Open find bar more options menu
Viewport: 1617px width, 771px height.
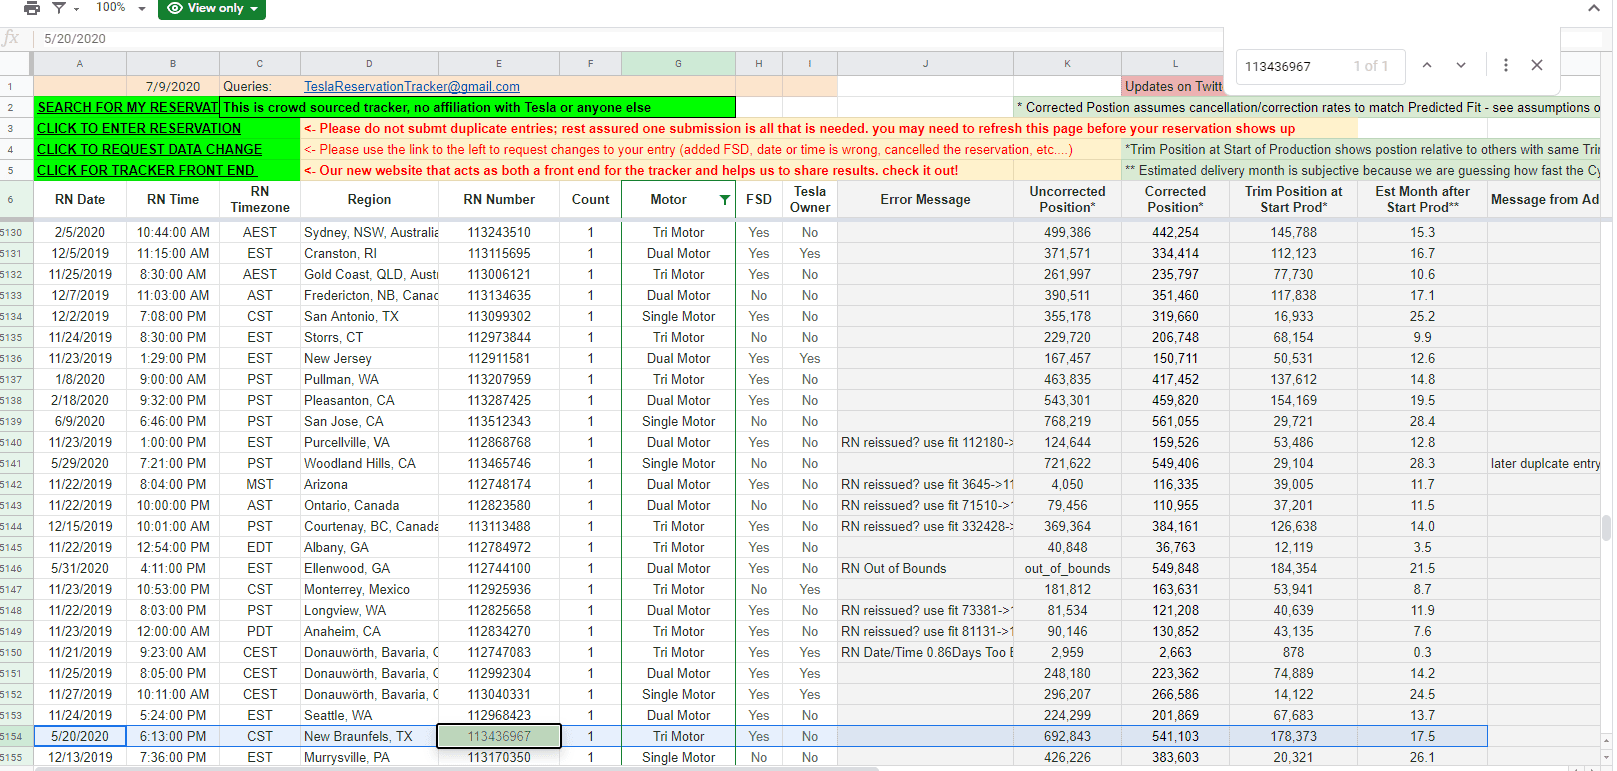click(x=1505, y=66)
